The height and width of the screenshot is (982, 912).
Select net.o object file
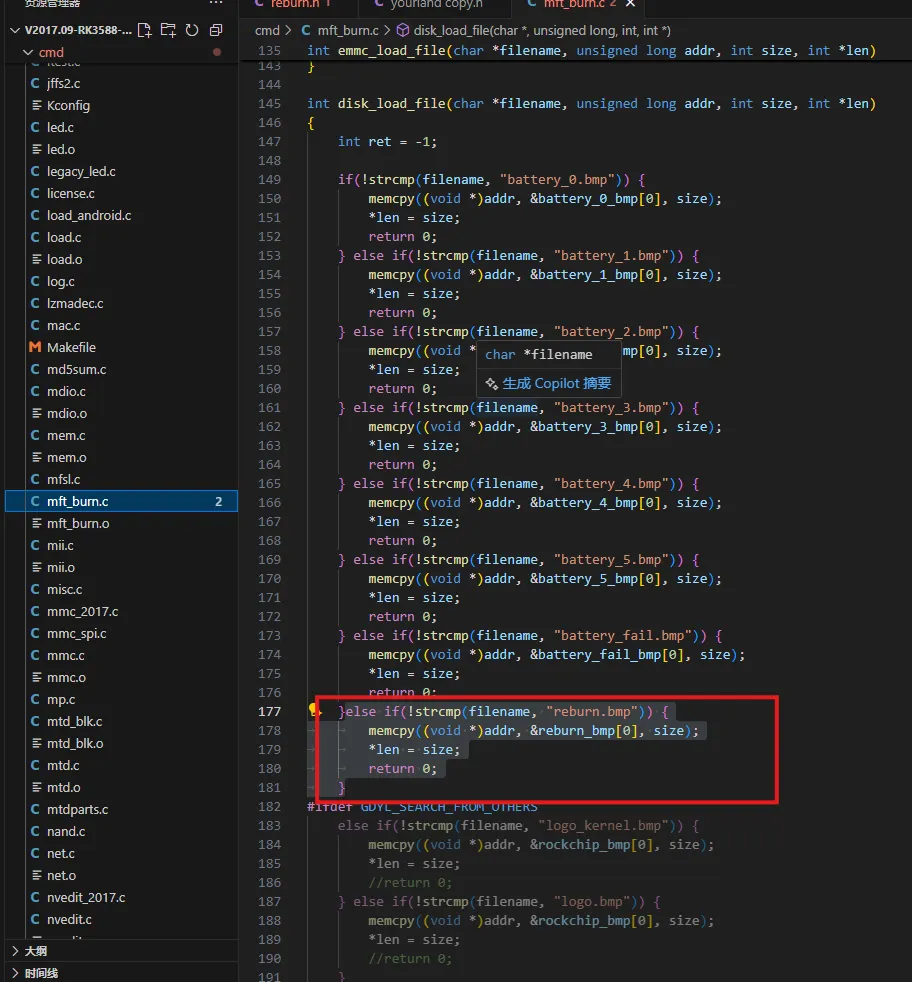122,876
